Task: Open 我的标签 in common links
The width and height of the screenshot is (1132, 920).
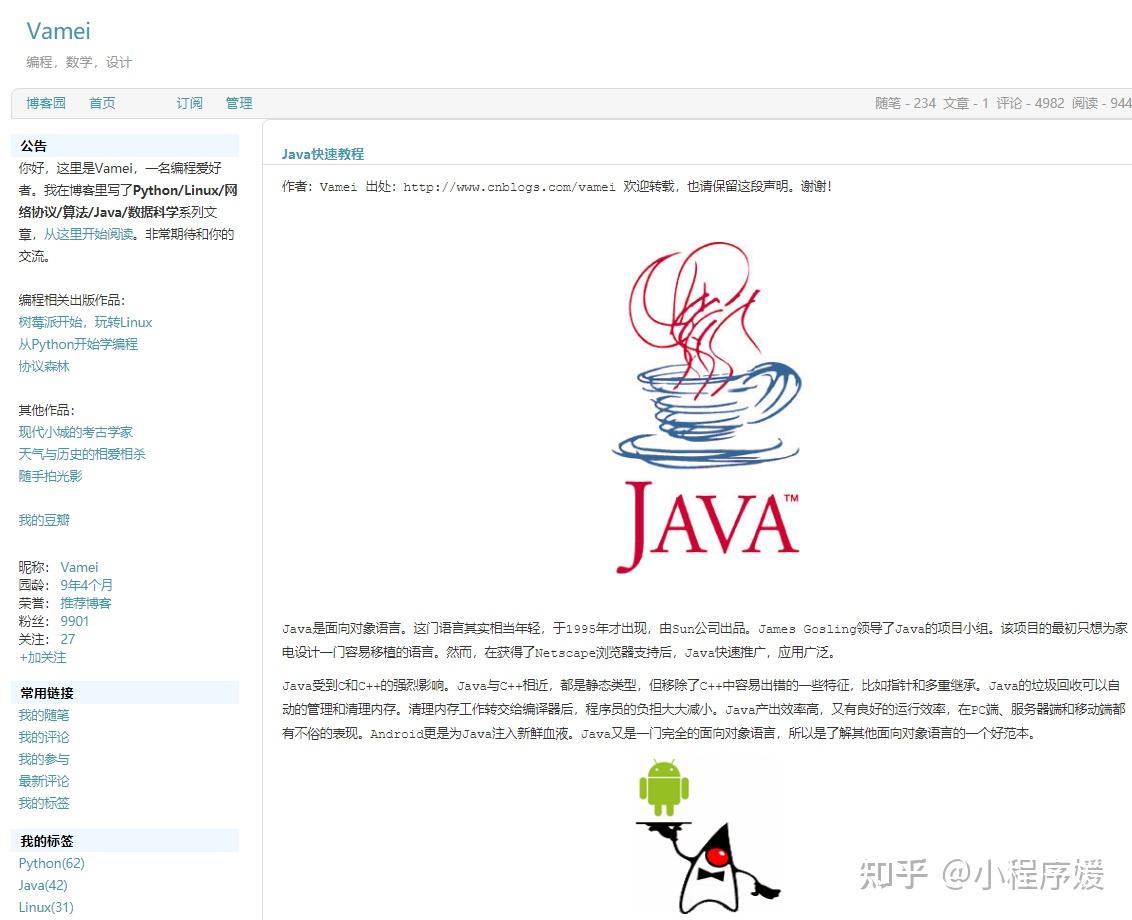Action: click(x=44, y=803)
